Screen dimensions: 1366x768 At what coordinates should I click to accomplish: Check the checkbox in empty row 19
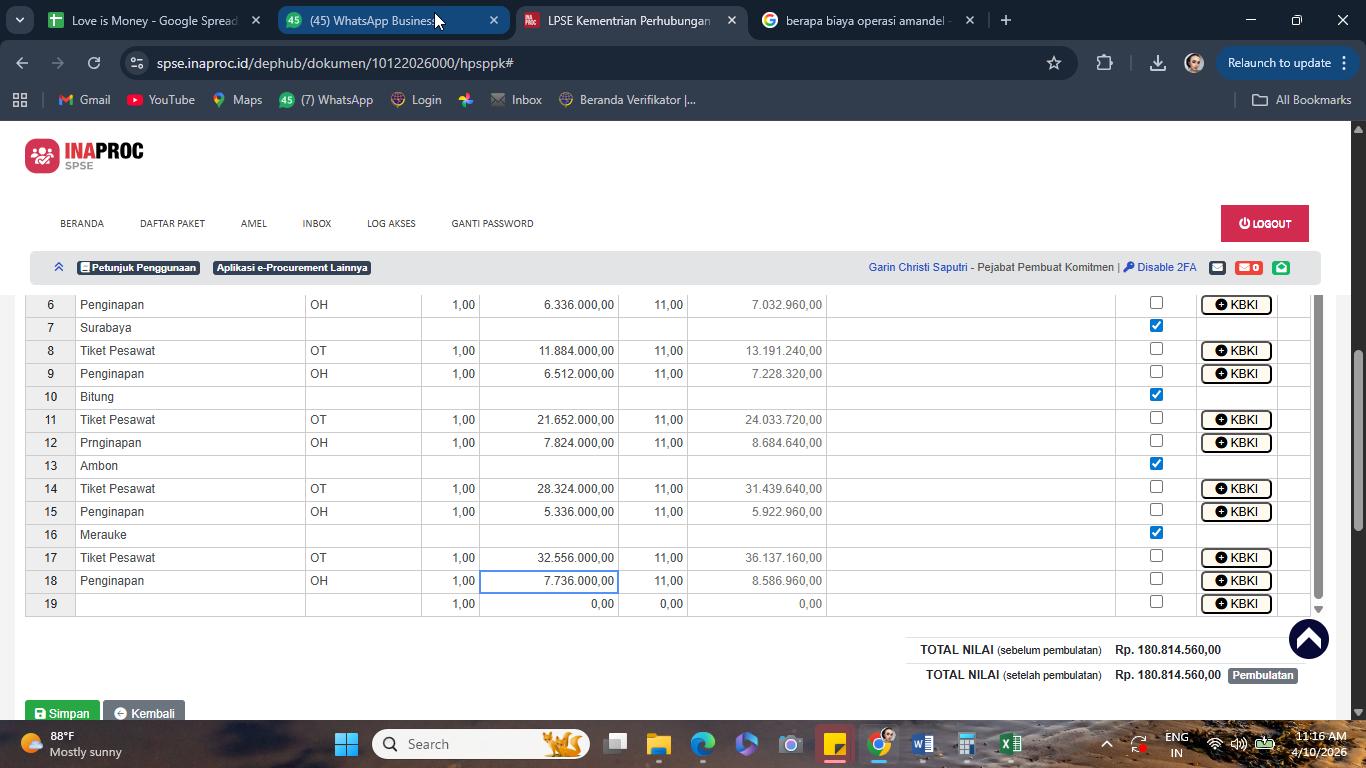pyautogui.click(x=1156, y=602)
